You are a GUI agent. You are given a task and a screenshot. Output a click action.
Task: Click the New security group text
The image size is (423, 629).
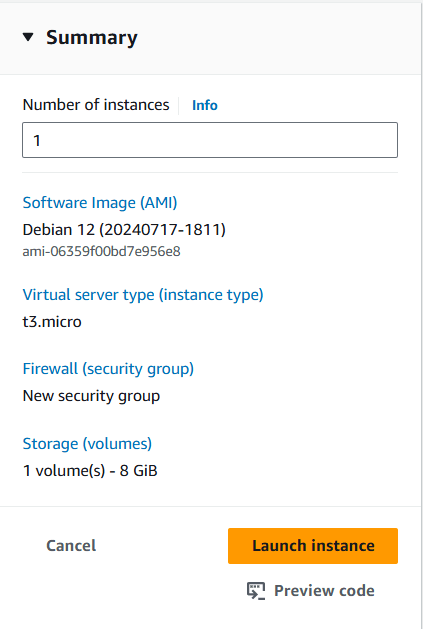(x=92, y=396)
